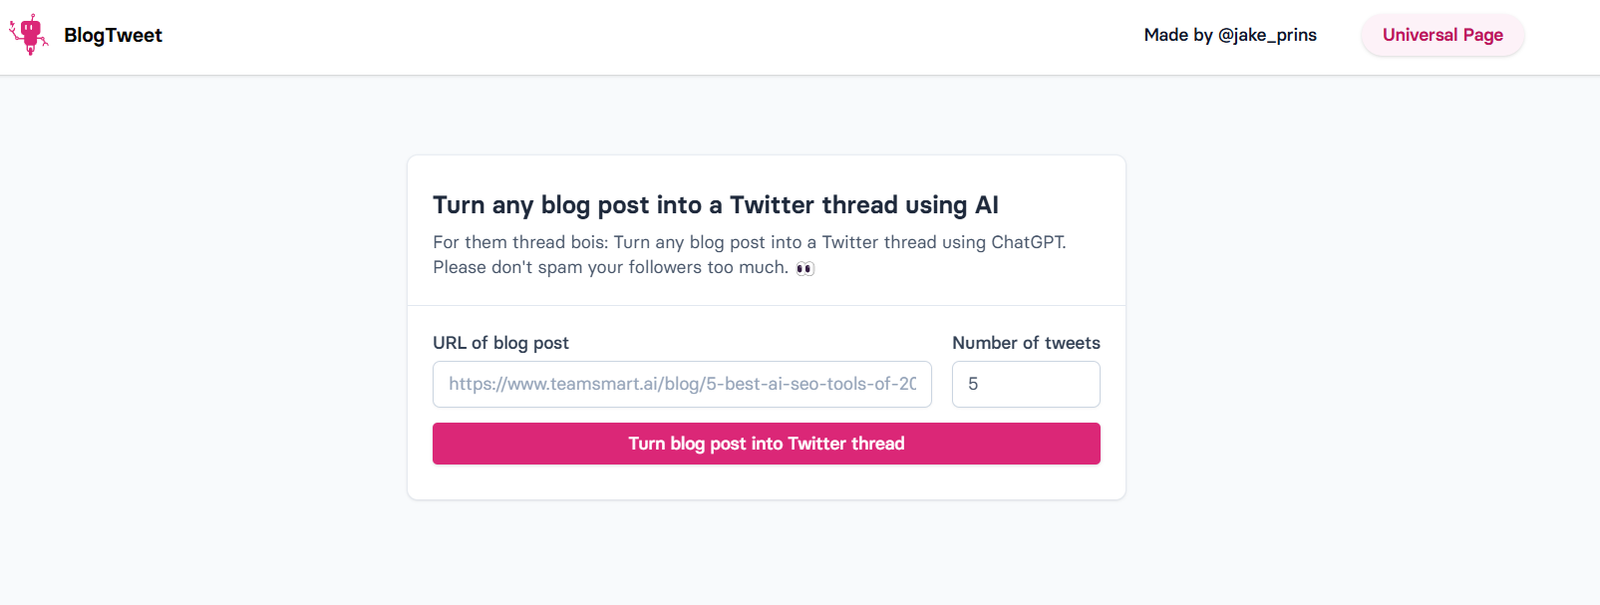Focus the URL of blog post field
Viewport: 1600px width, 605px height.
coord(682,384)
